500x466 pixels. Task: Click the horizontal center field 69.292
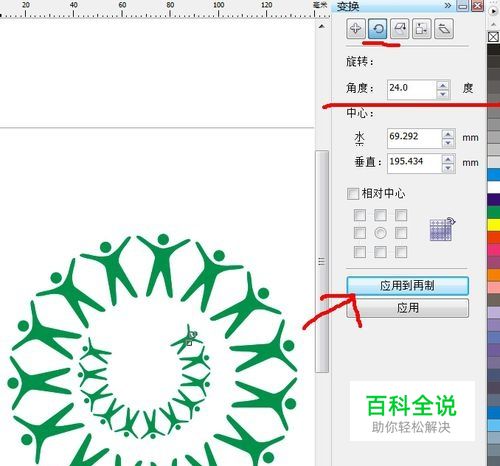[414, 138]
